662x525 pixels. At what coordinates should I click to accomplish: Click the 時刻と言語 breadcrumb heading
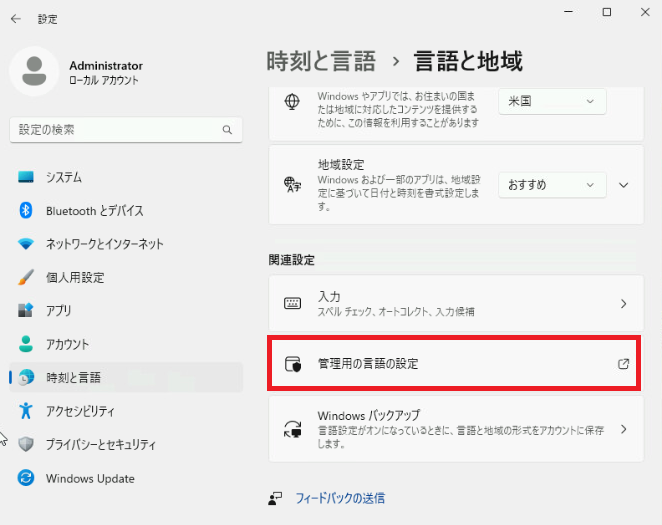(321, 61)
